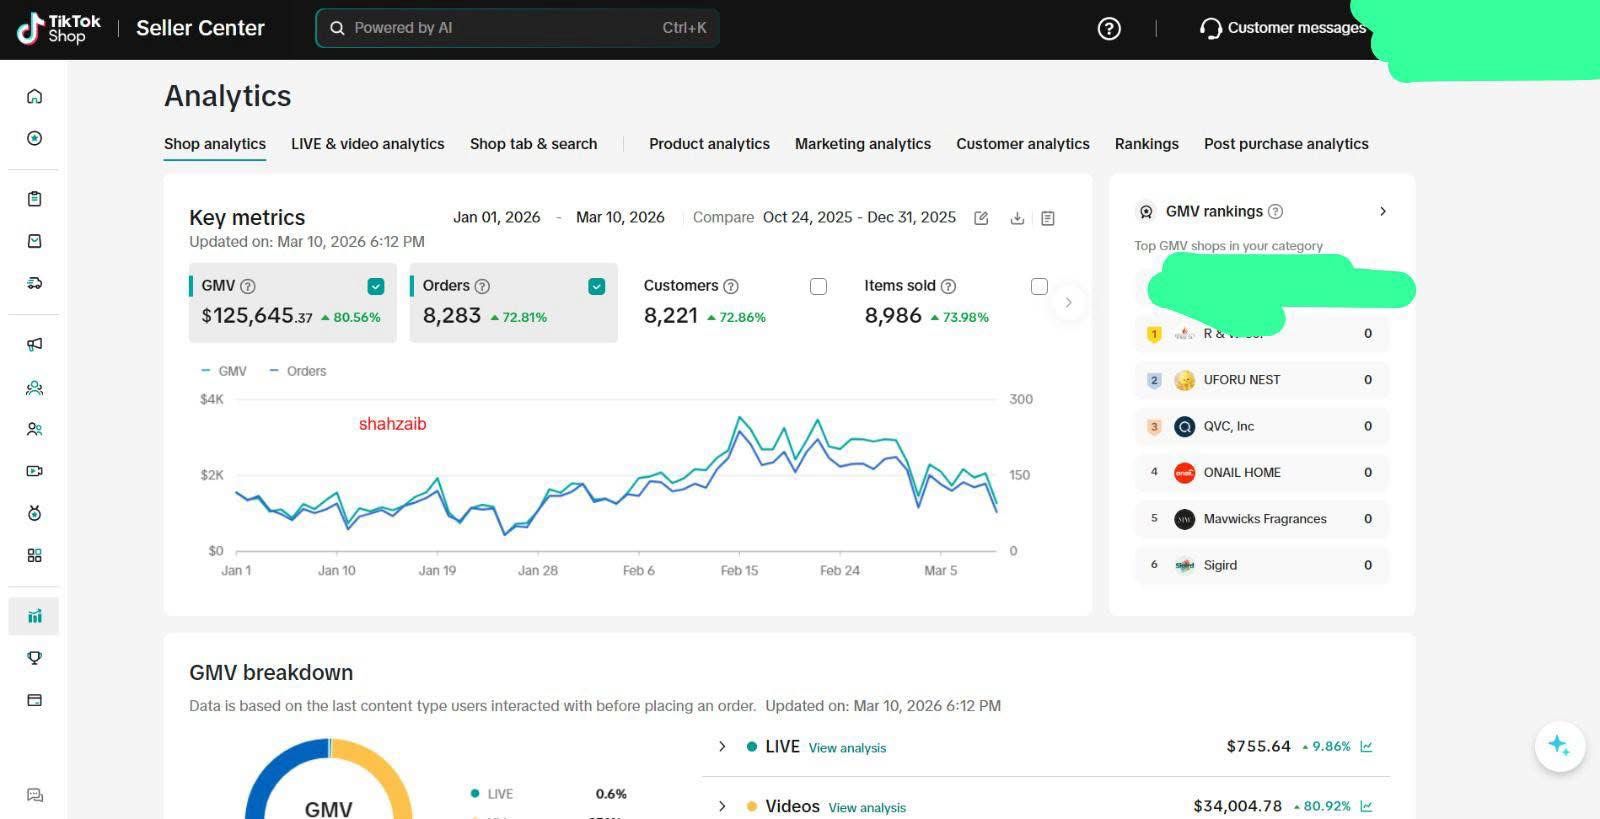The height and width of the screenshot is (819, 1600).
Task: Click the GMV donut chart
Action: 329,780
